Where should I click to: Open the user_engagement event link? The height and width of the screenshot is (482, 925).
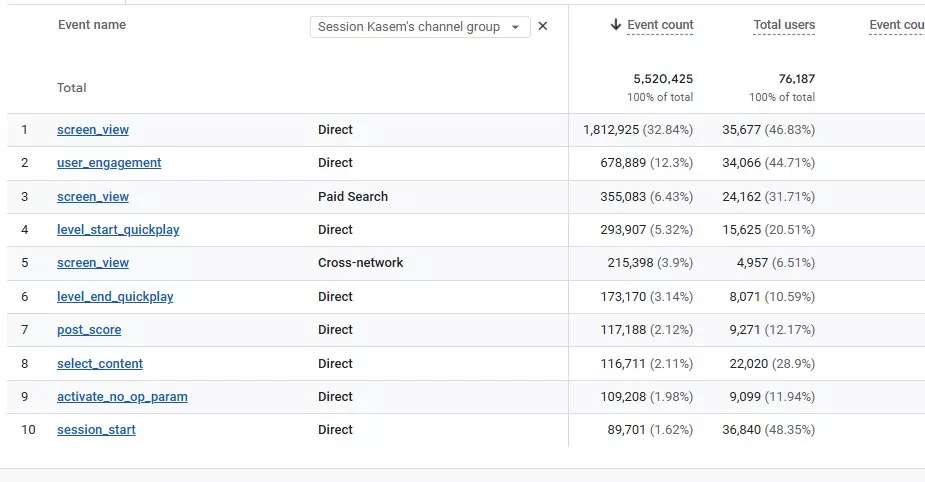pyautogui.click(x=109, y=163)
